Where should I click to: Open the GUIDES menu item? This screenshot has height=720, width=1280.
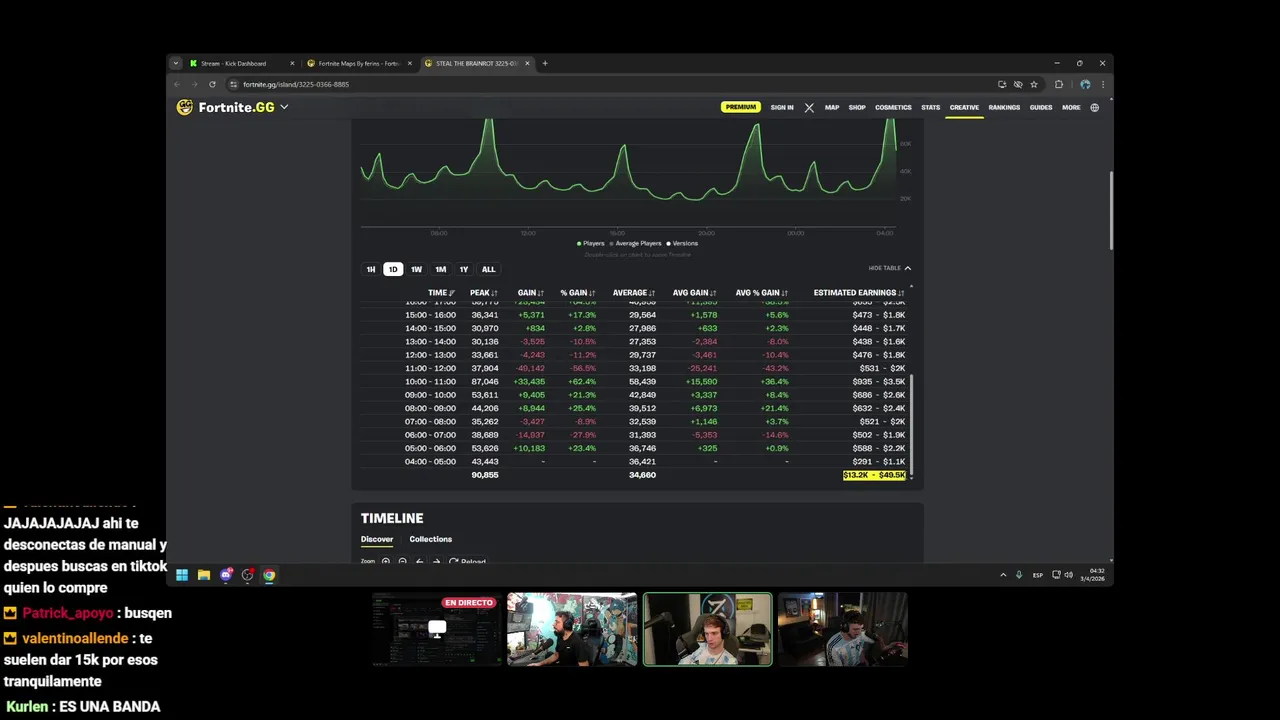[1041, 107]
